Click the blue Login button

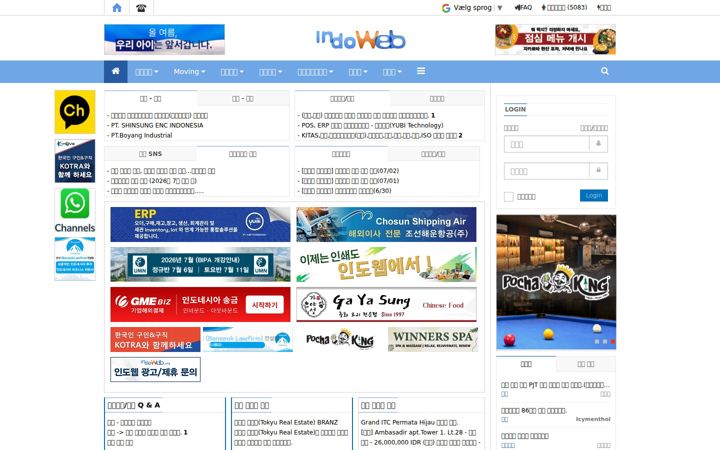[594, 195]
